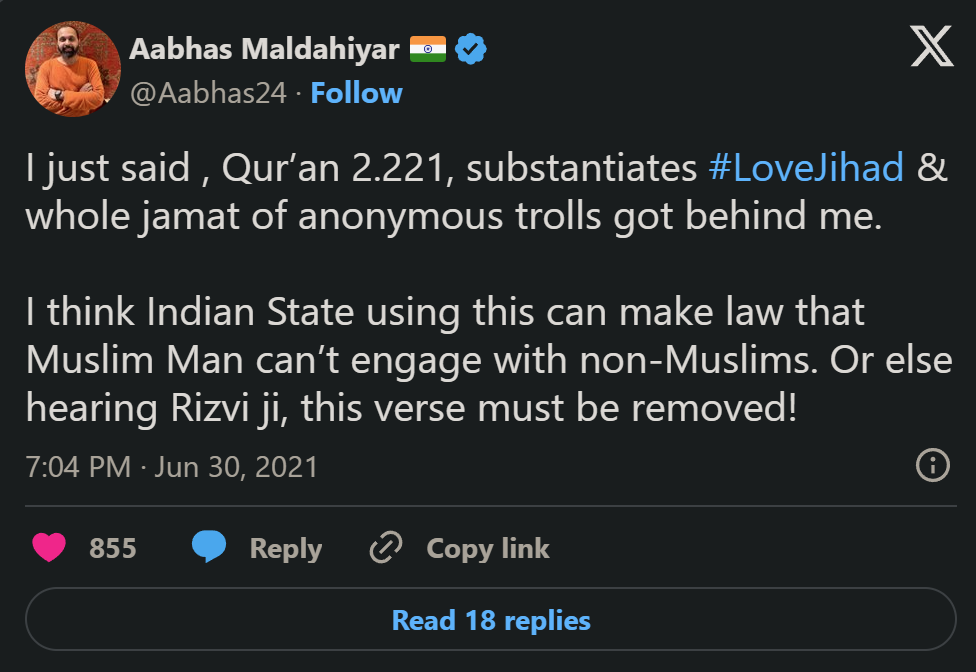Viewport: 976px width, 672px height.
Task: Open the #LoveJihad hashtag
Action: click(806, 168)
